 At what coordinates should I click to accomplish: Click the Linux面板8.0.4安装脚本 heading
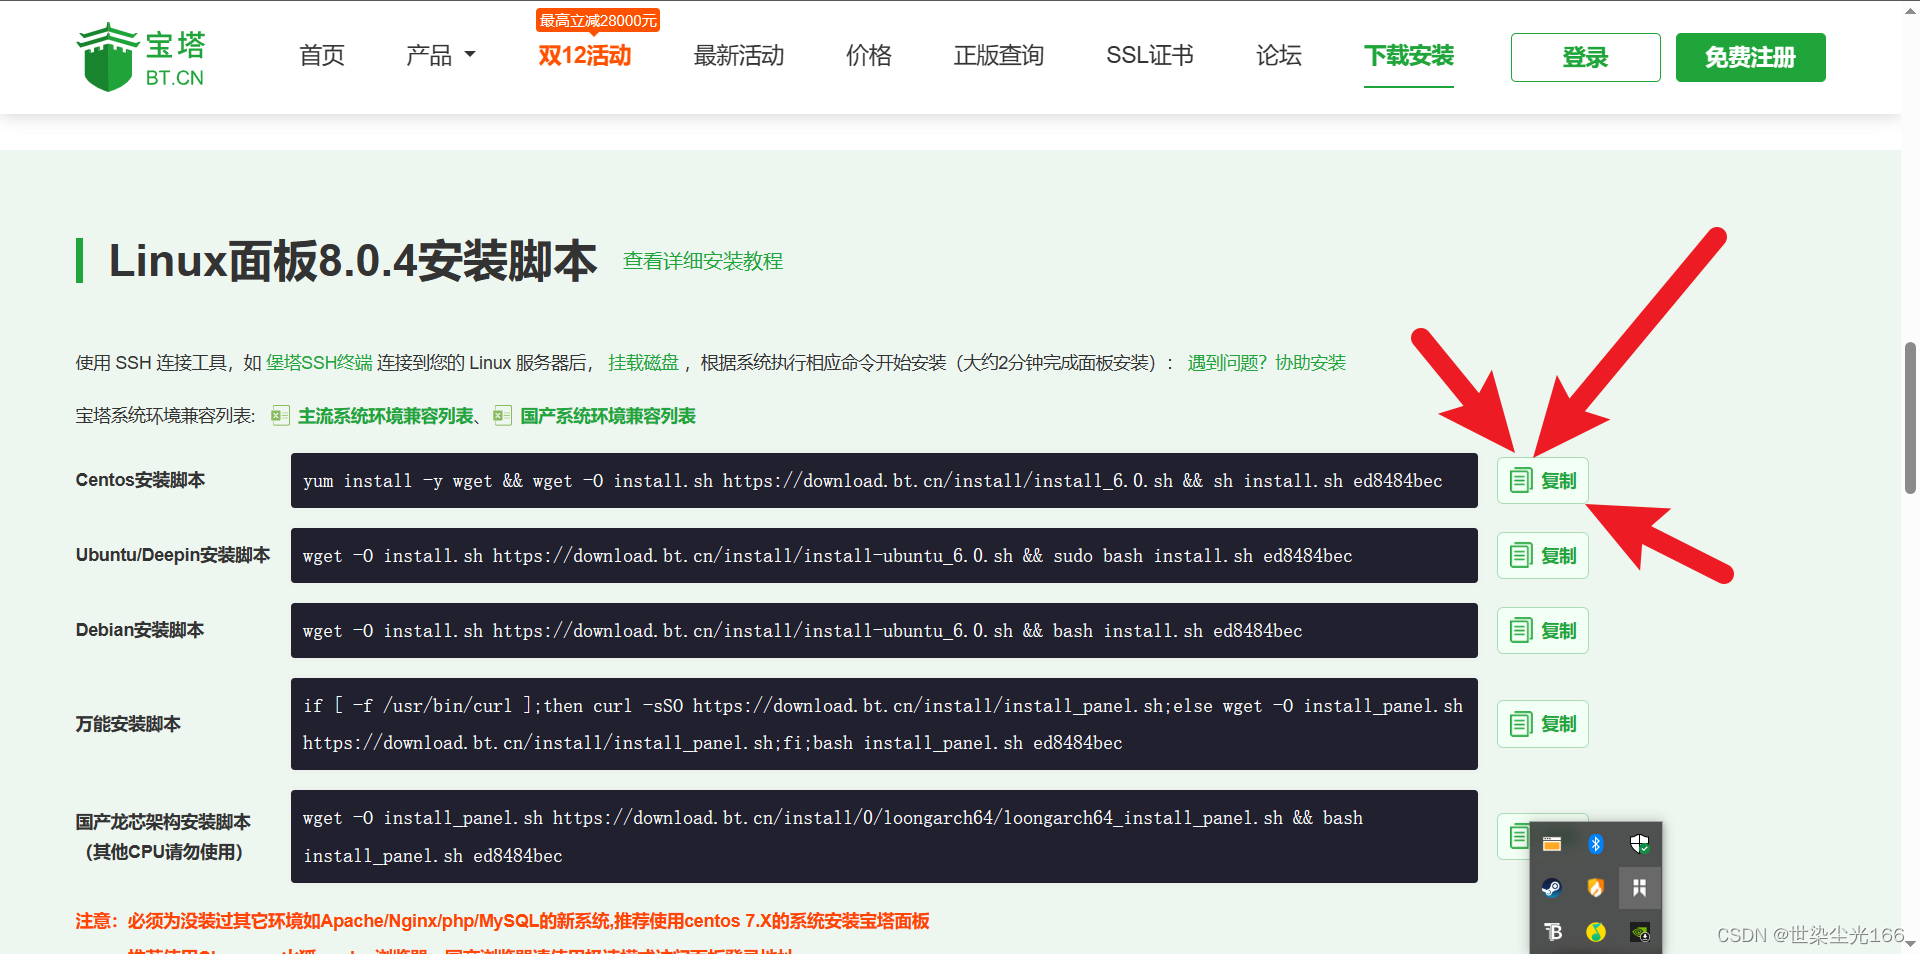click(x=353, y=261)
